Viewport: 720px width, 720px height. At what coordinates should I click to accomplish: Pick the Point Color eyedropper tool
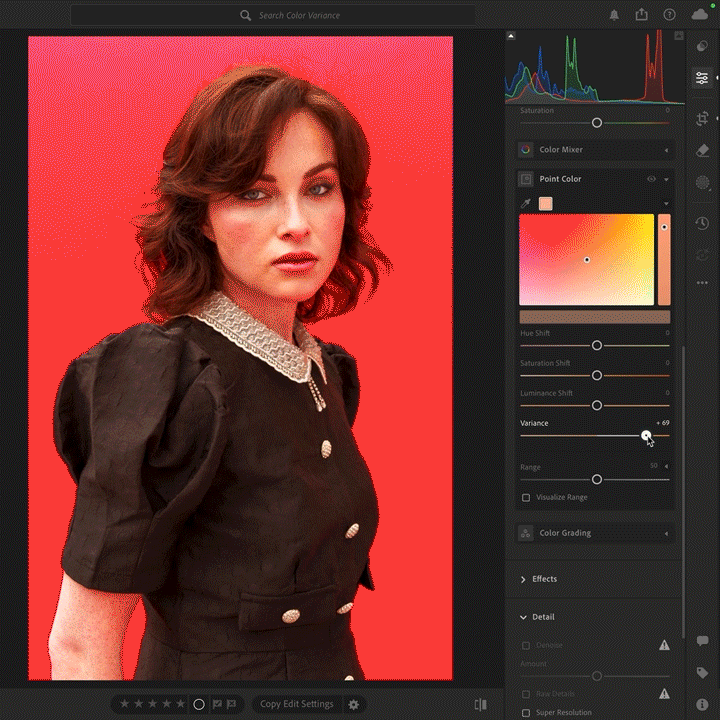click(x=526, y=203)
